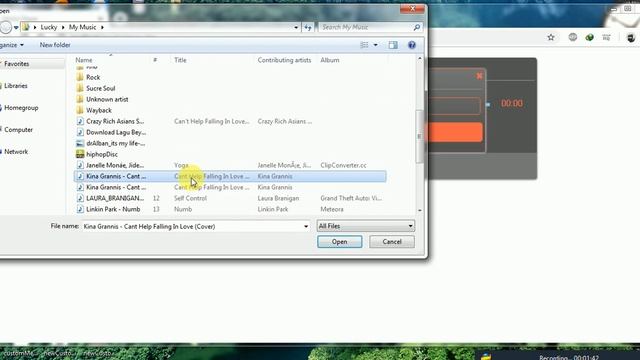
Task: Click the ClipConverter.cc album cell
Action: pyautogui.click(x=343, y=165)
